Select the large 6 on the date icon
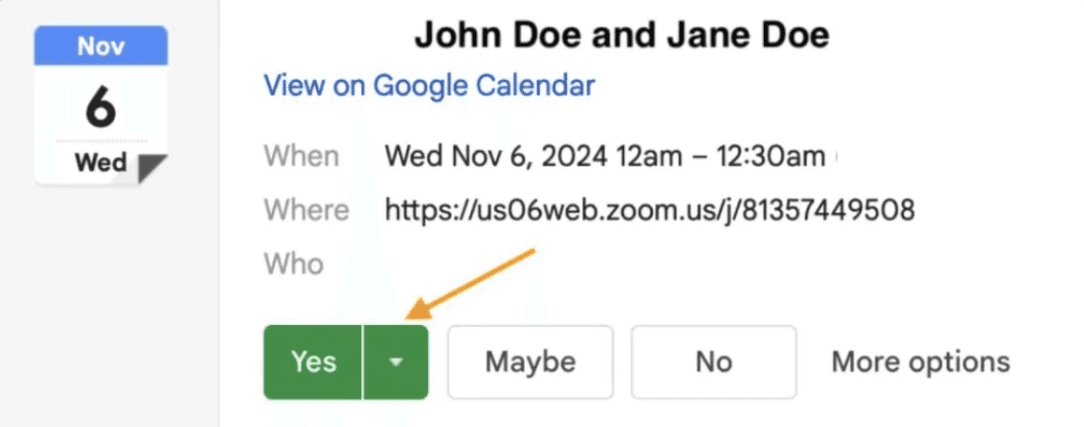This screenshot has height=427, width=1084. 101,108
